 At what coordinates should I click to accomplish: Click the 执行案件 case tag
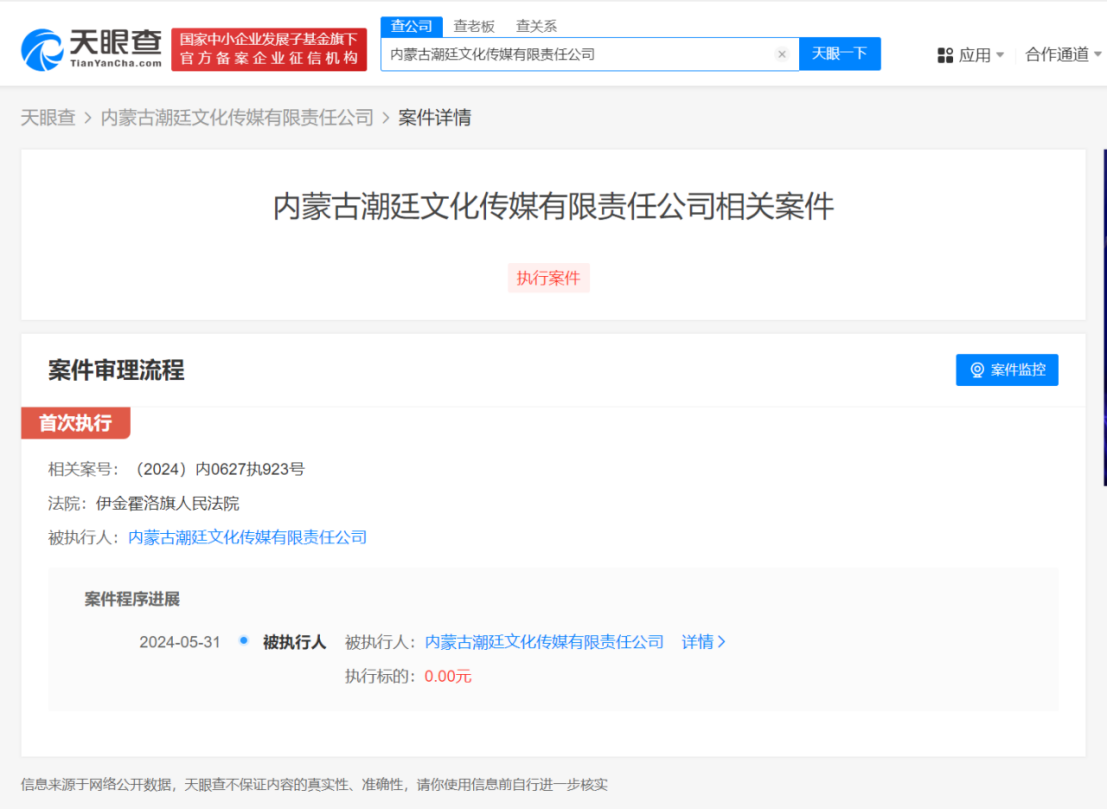(548, 278)
